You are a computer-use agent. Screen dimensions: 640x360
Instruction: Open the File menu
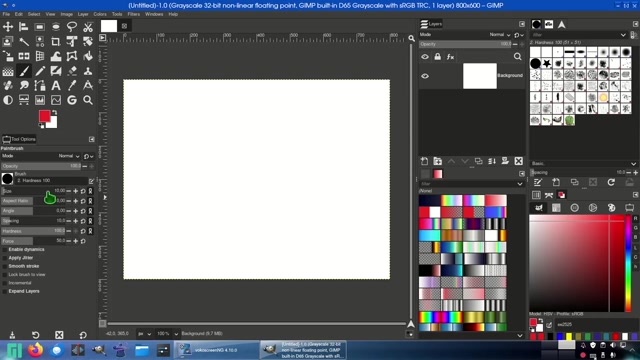pyautogui.click(x=6, y=14)
